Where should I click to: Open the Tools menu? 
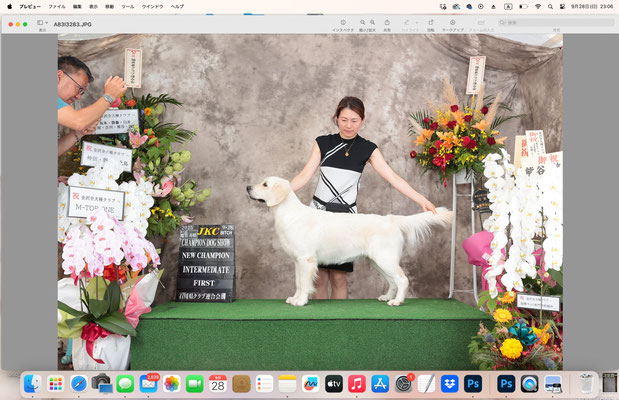click(128, 6)
